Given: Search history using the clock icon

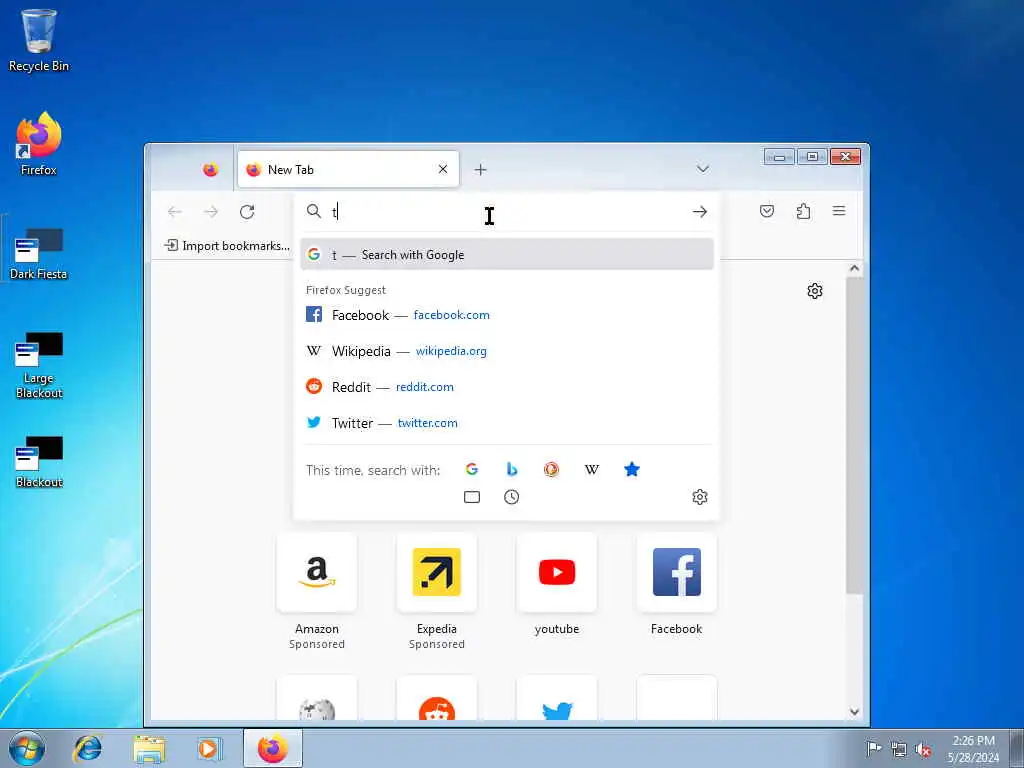Looking at the screenshot, I should (511, 497).
